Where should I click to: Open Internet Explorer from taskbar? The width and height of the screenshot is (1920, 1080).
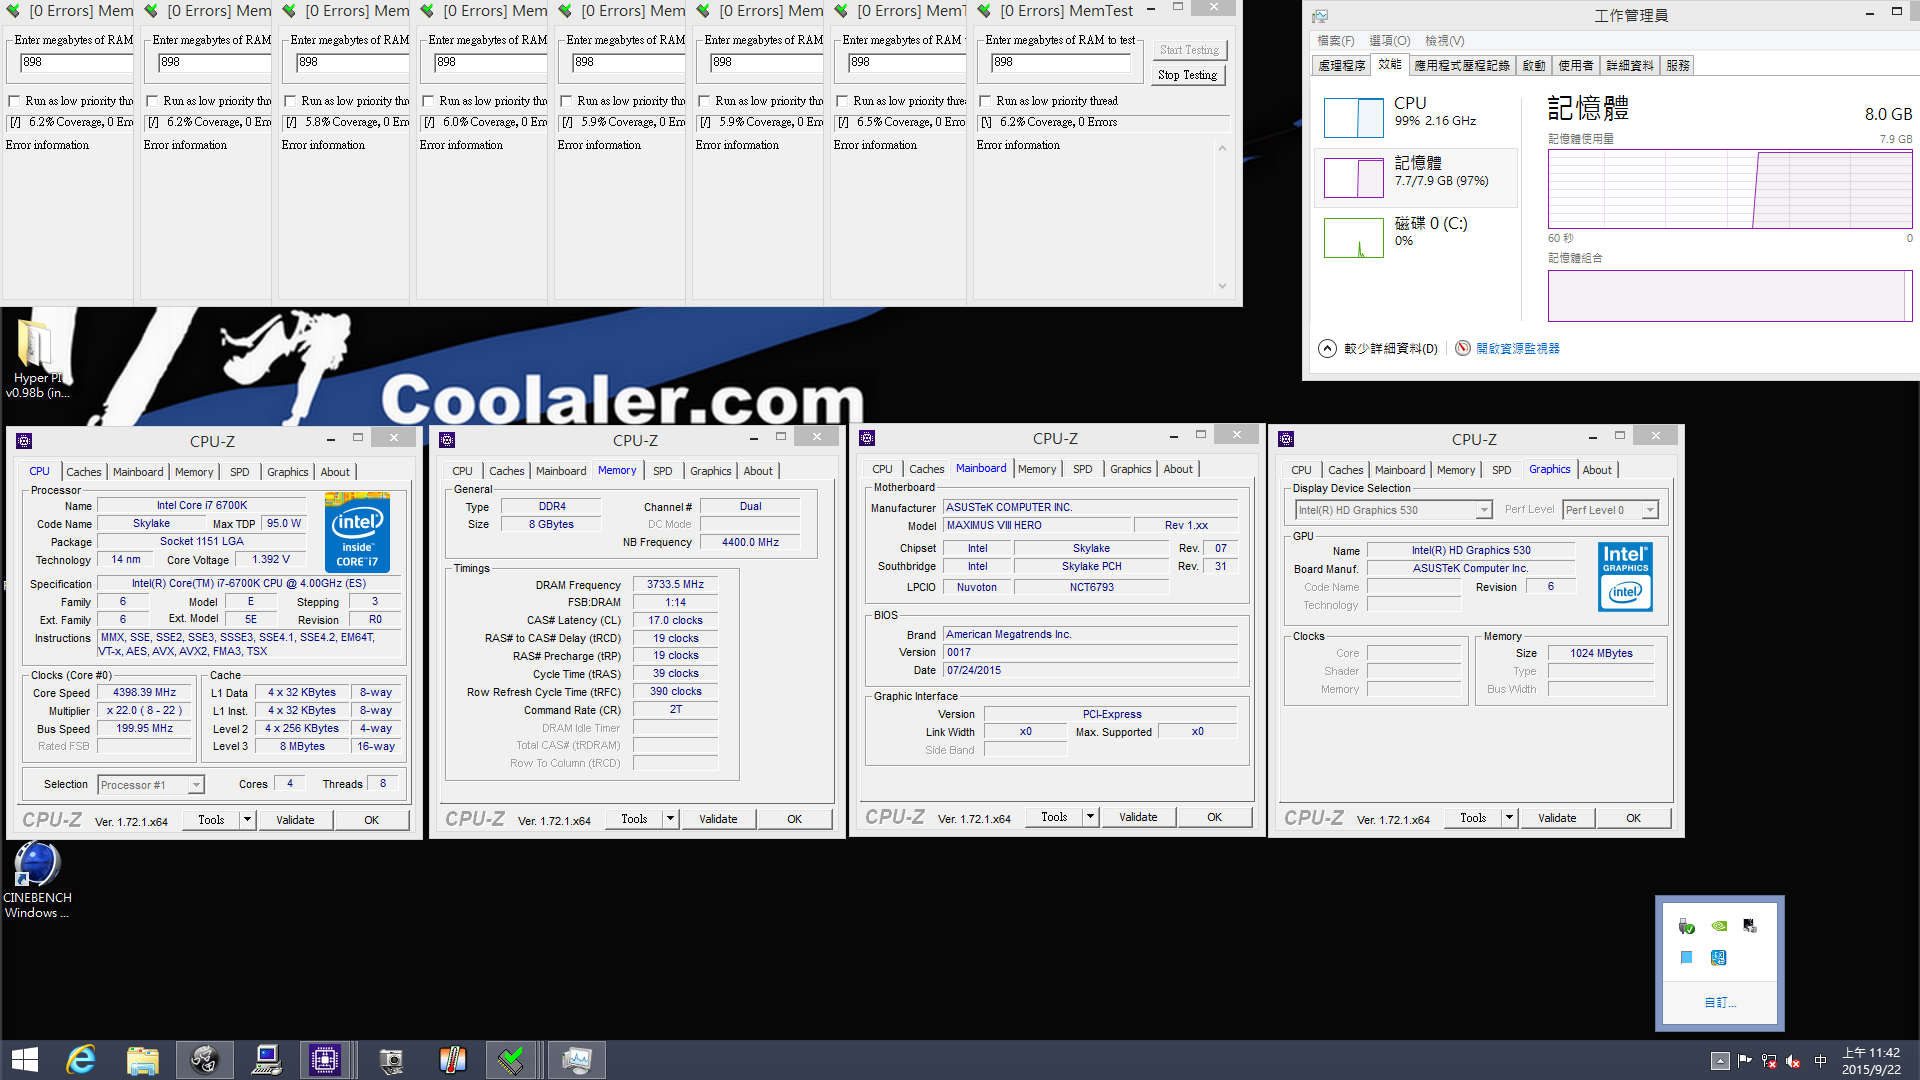pos(81,1060)
